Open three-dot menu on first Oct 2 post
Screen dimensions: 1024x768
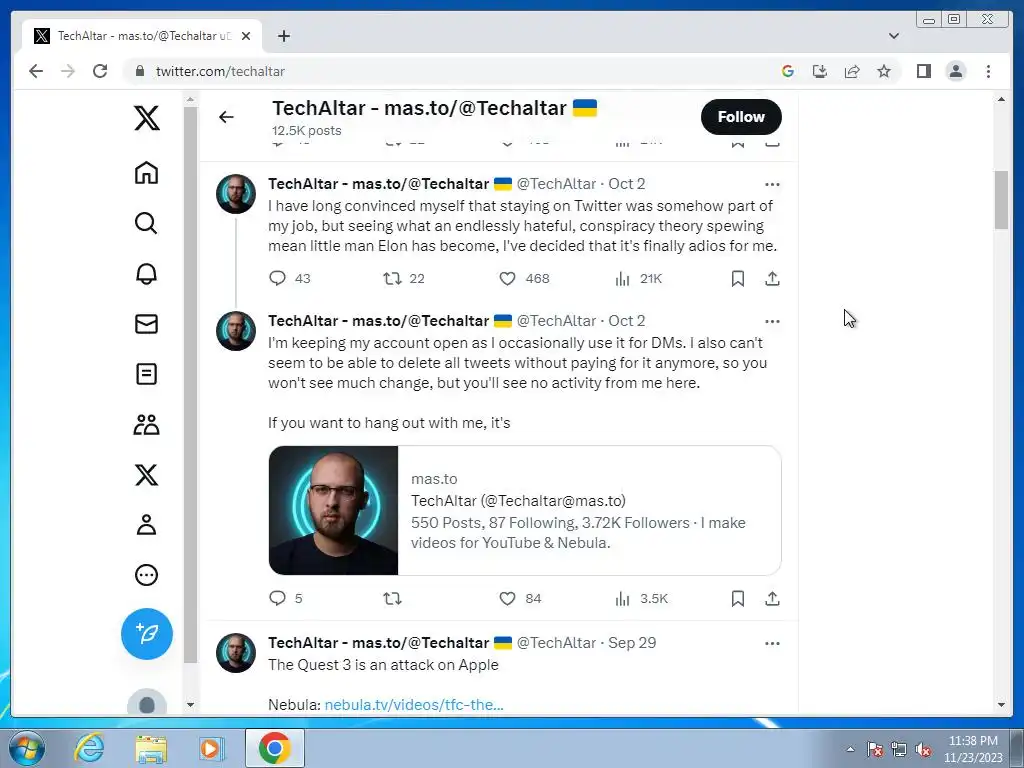coord(772,184)
